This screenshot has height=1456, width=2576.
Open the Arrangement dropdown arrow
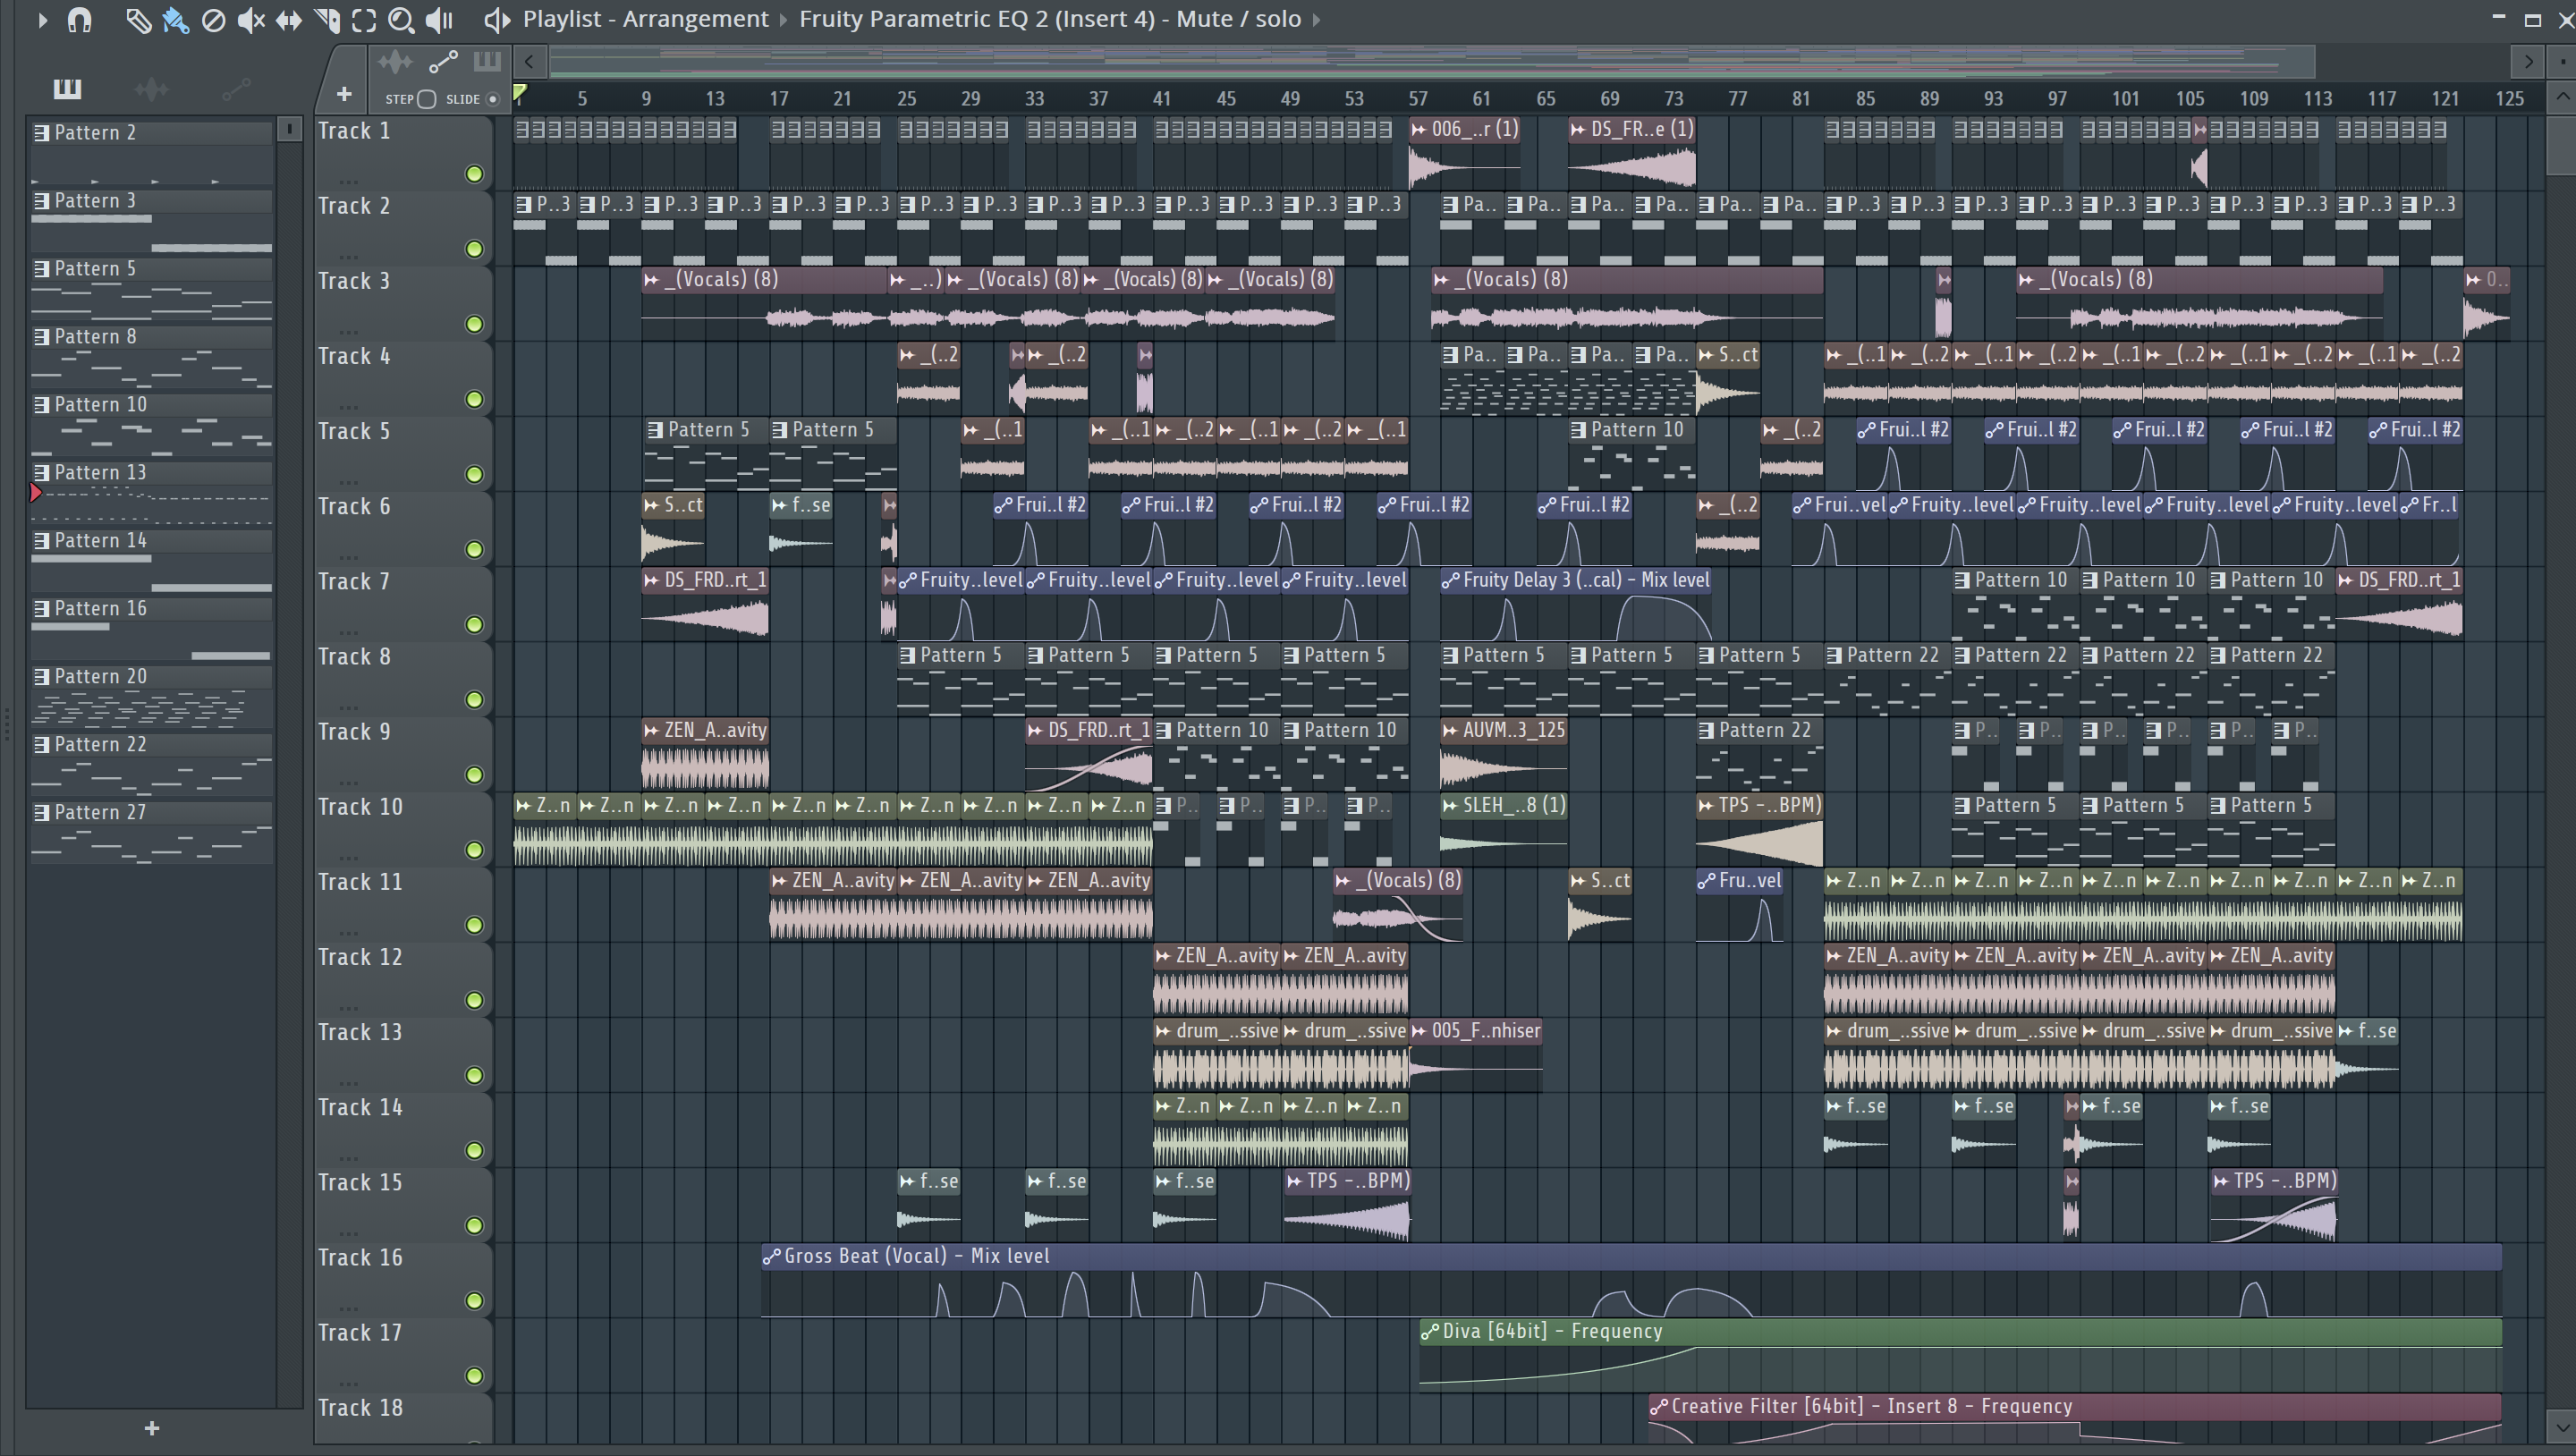(783, 19)
